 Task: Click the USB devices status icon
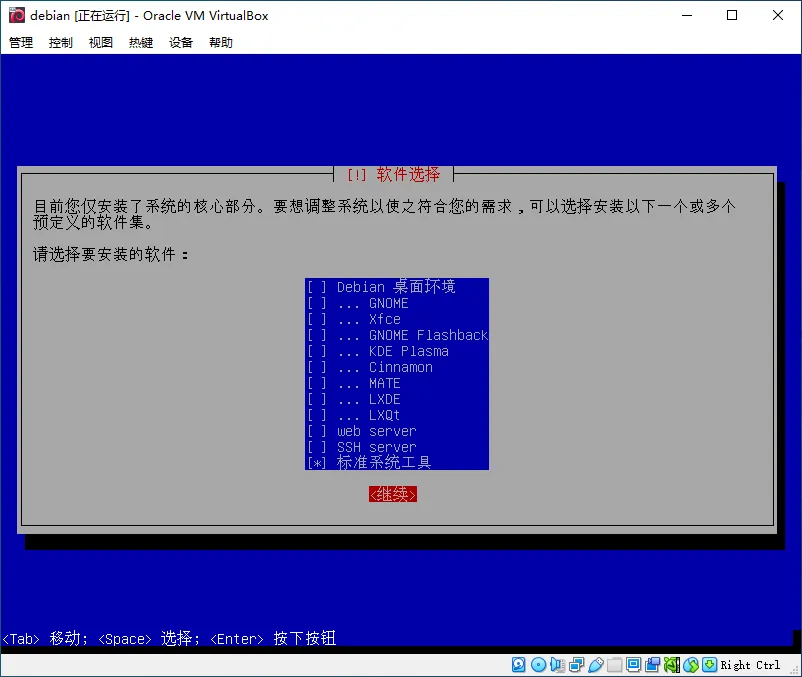tap(595, 665)
